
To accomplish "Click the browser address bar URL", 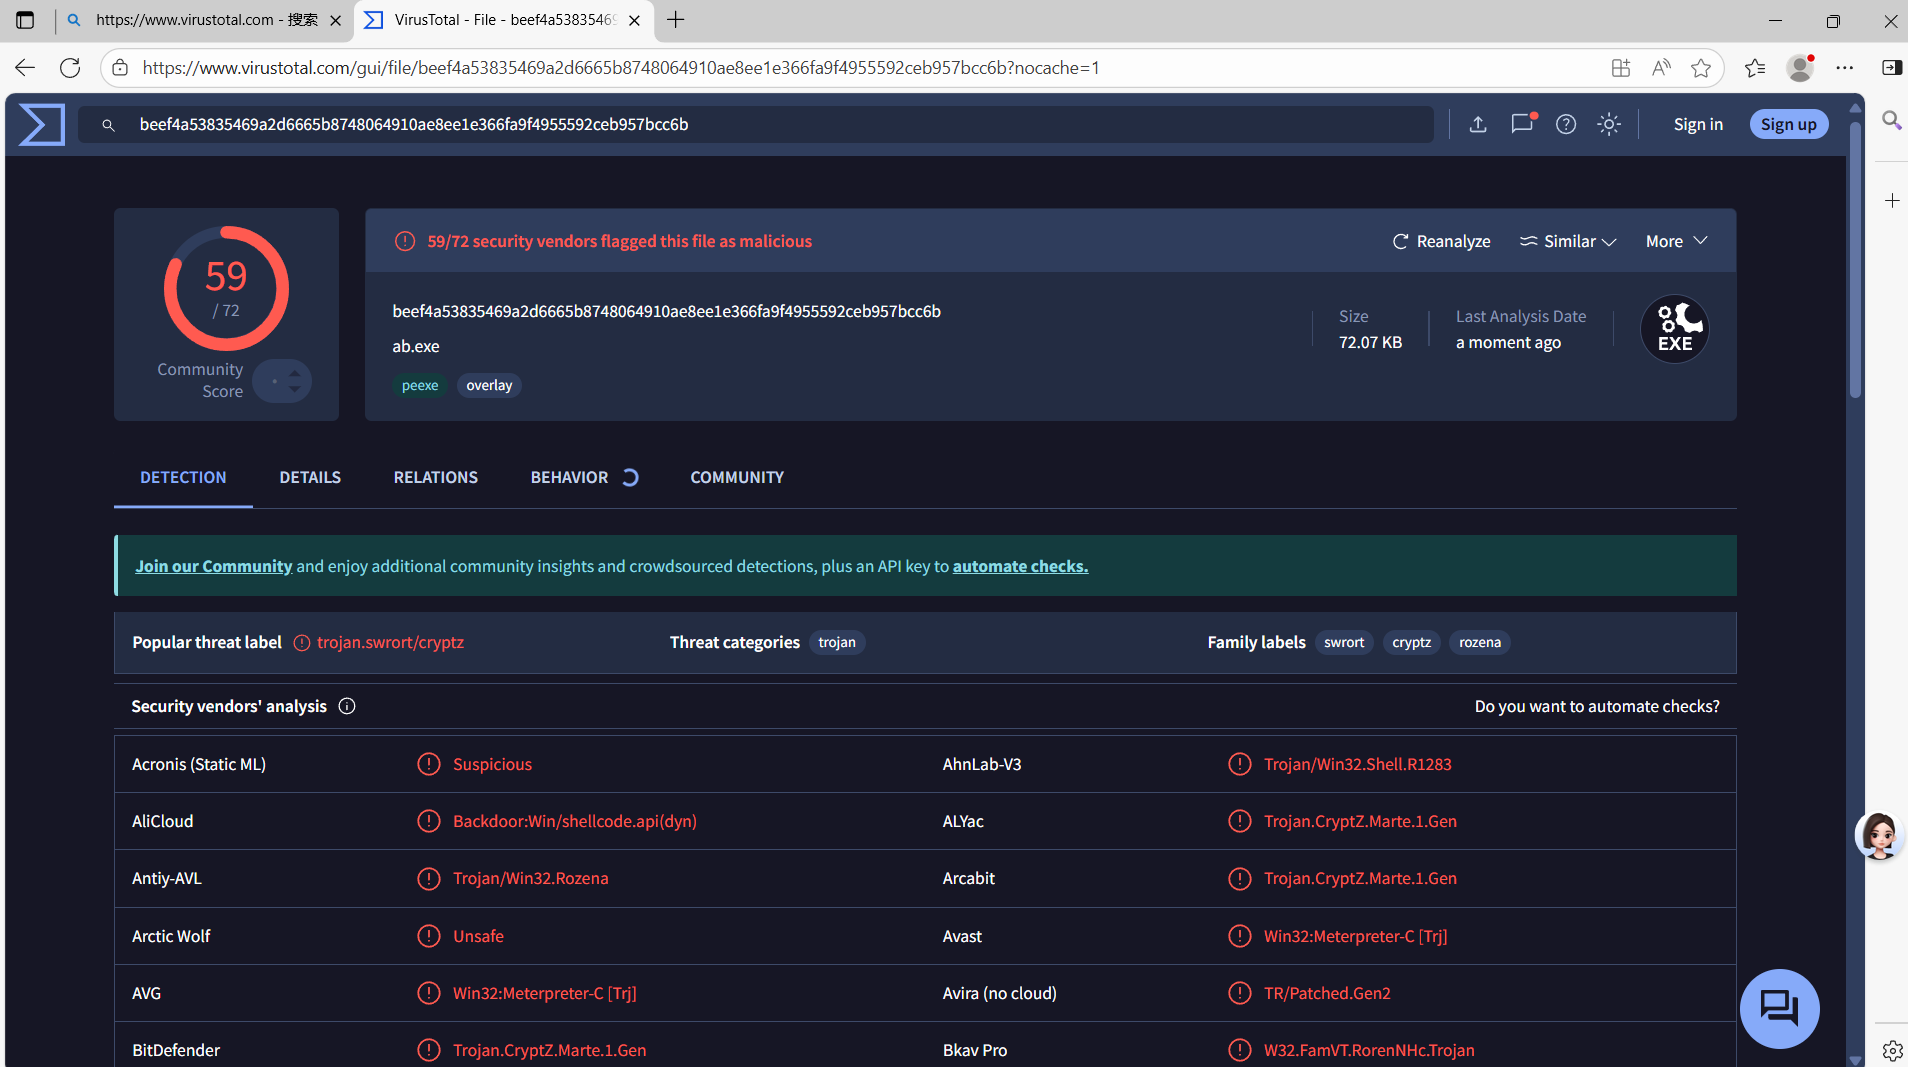I will (x=620, y=68).
